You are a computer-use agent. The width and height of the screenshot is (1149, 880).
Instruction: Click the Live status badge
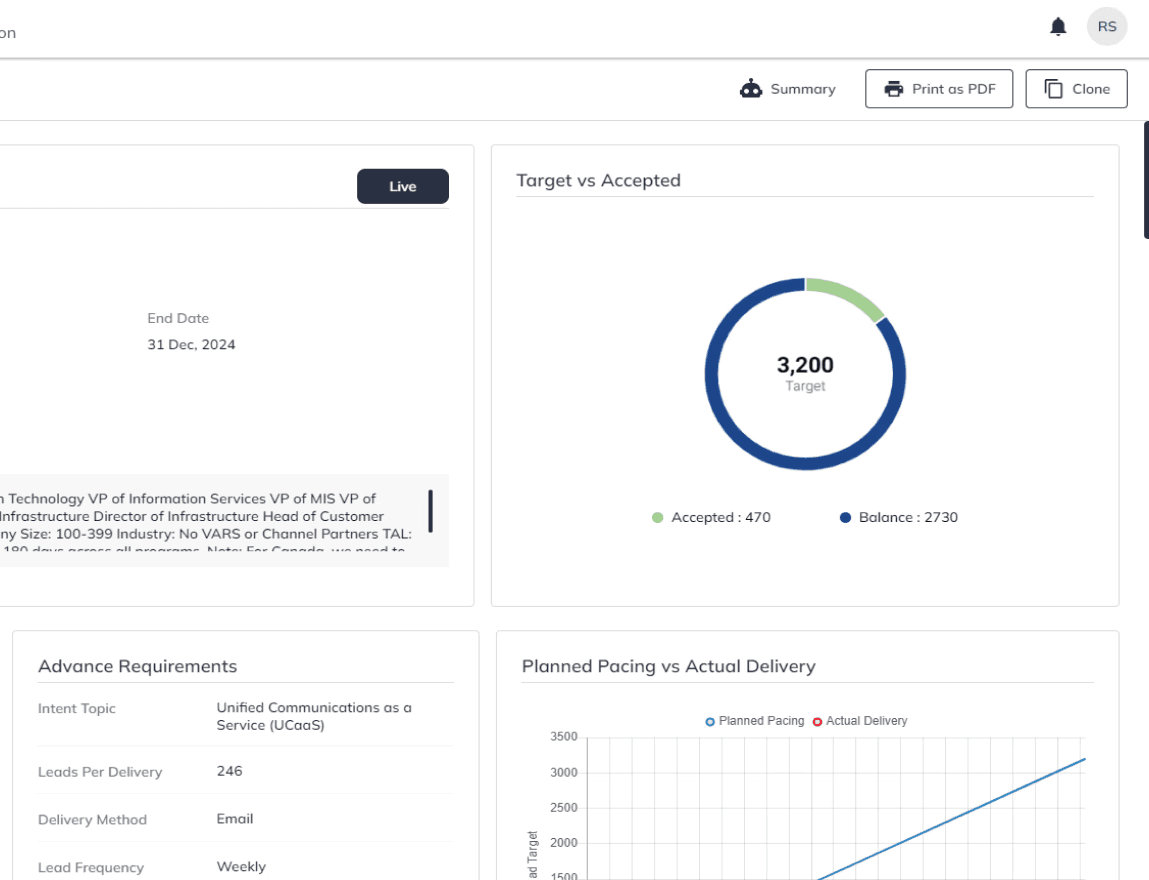[402, 186]
